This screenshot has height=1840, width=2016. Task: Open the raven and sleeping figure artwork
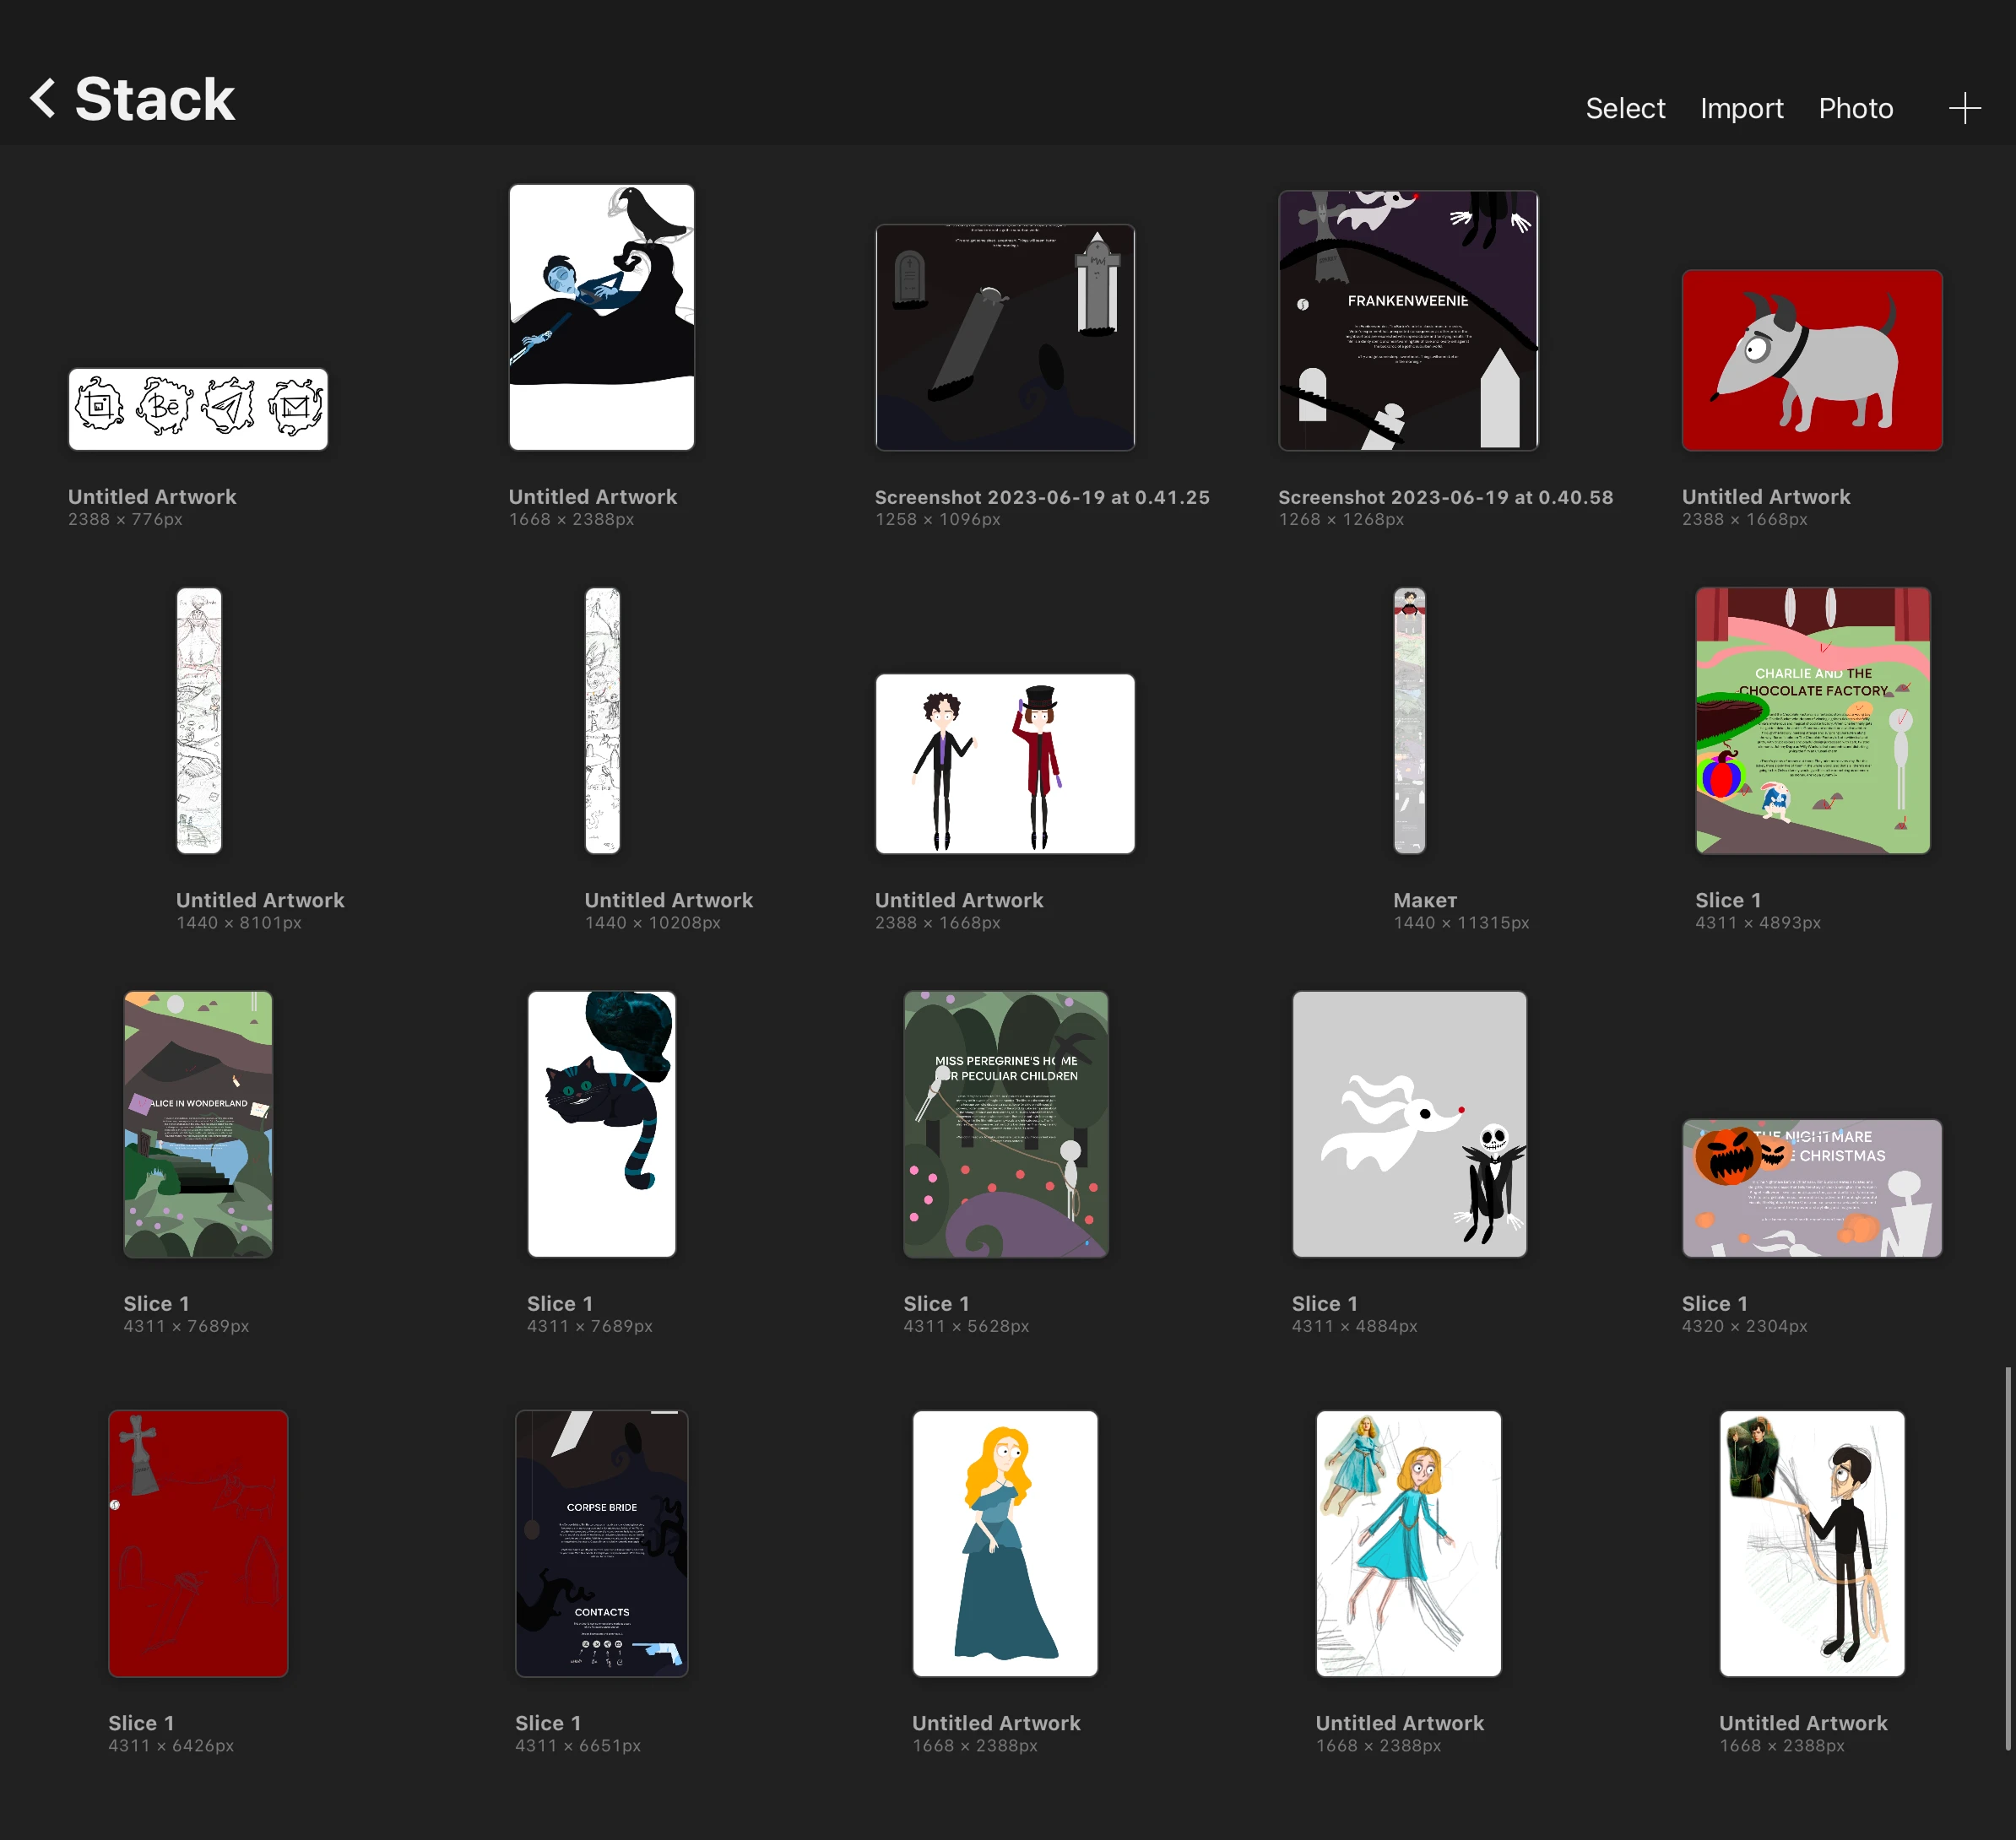click(601, 317)
